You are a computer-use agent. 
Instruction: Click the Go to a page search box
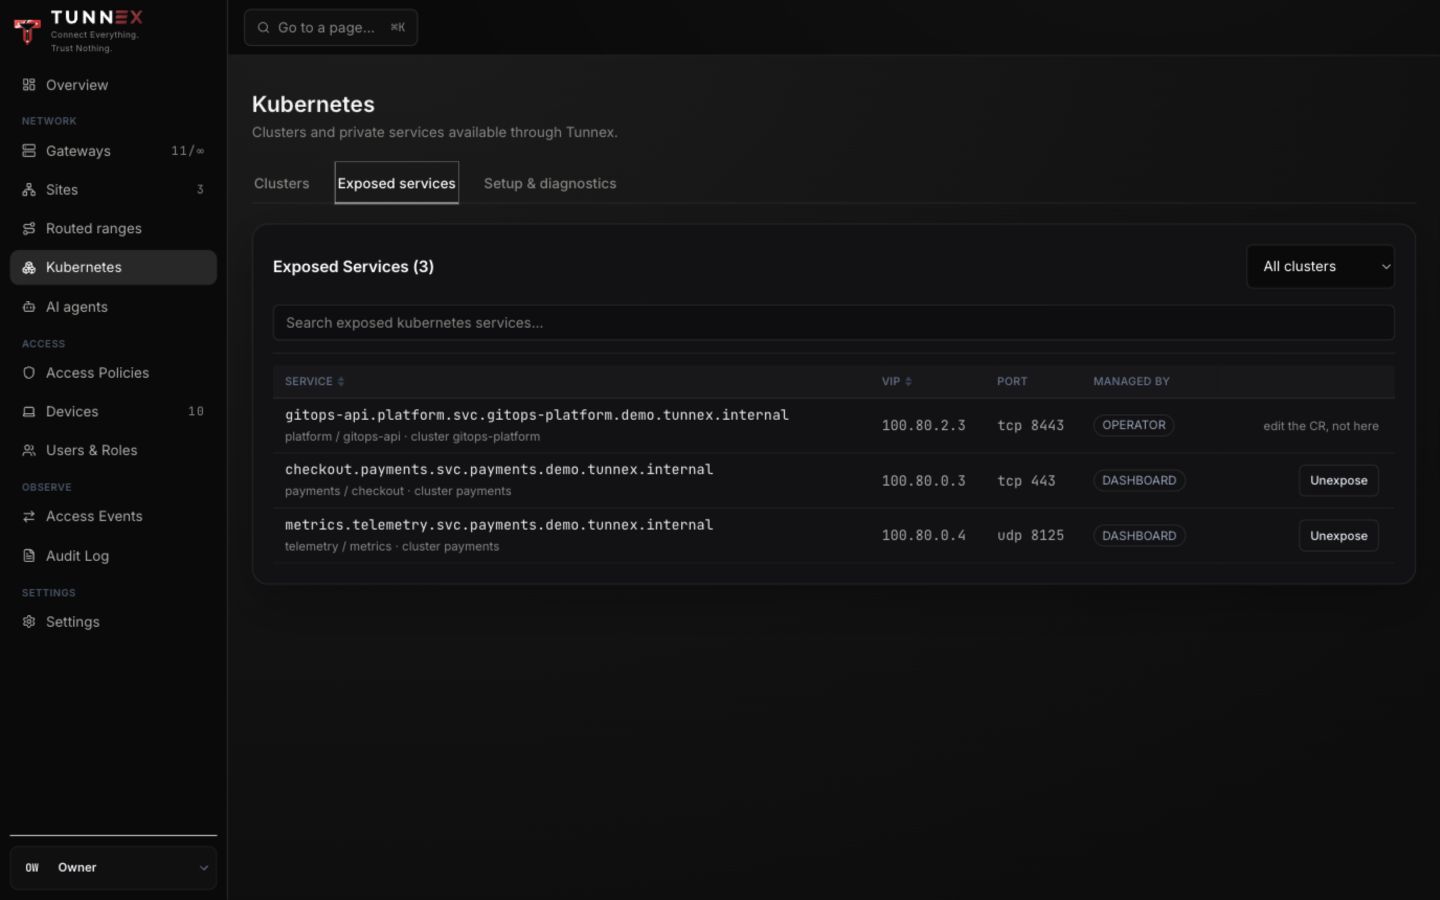(331, 28)
